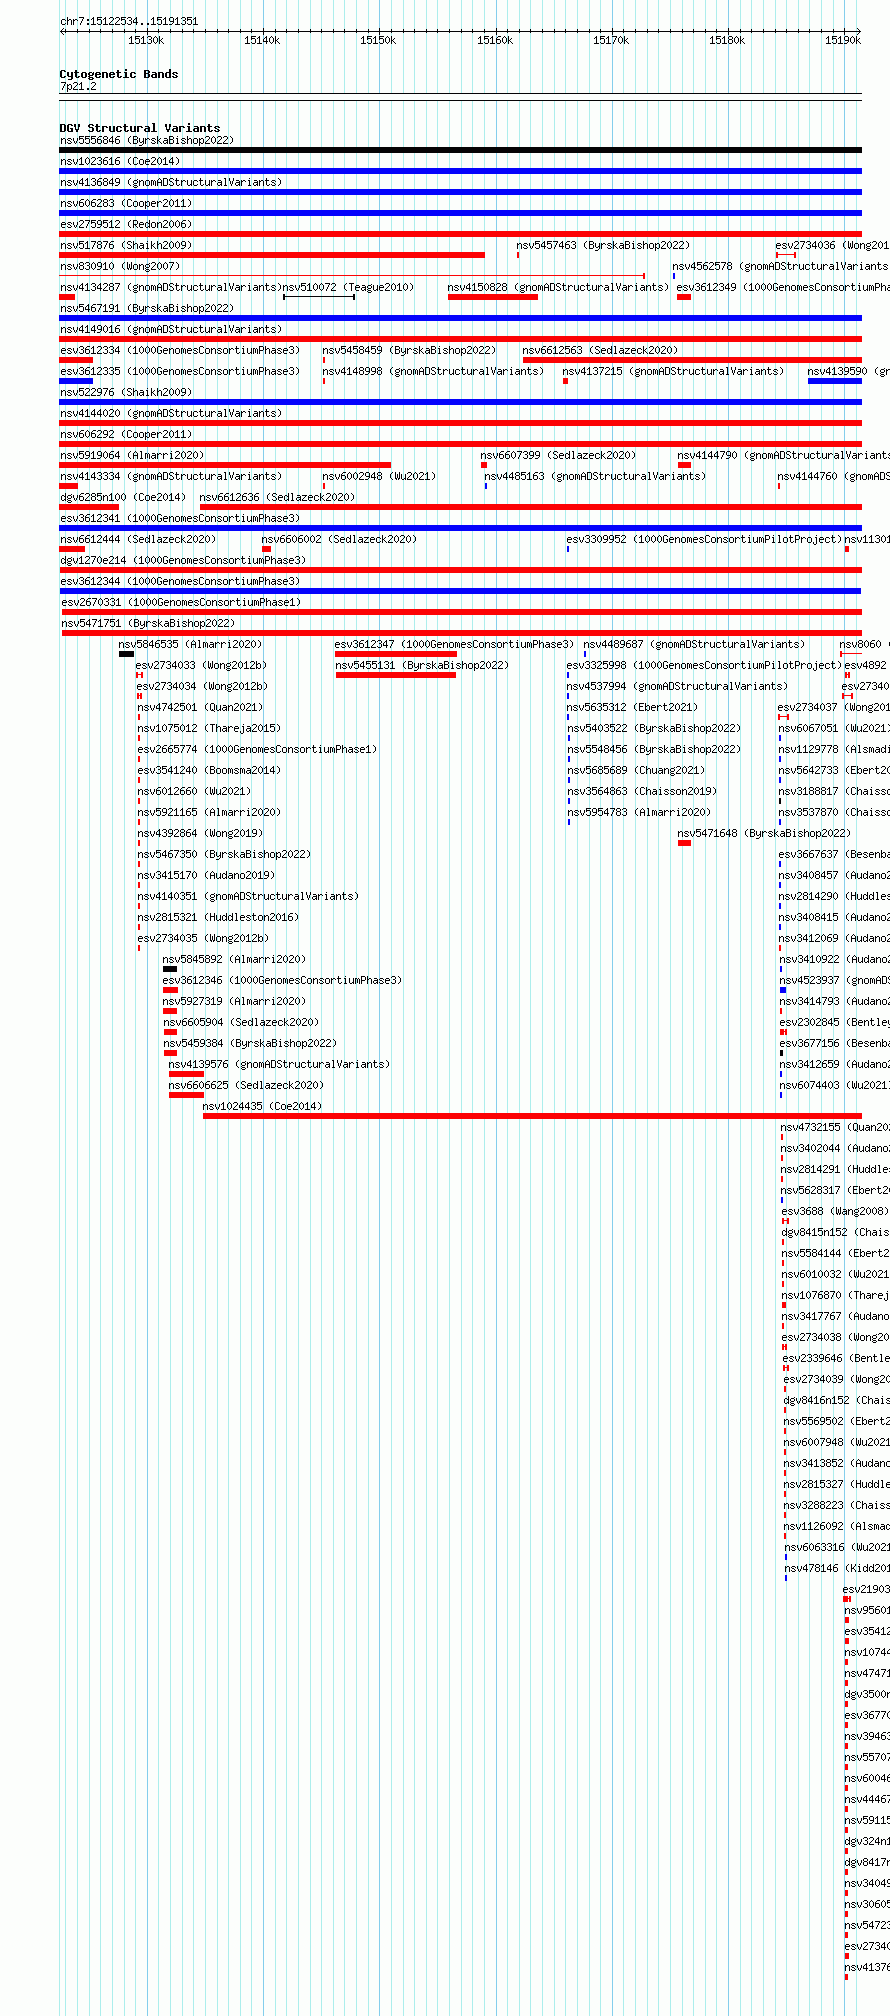
Task: Select nsv522976 (Shaikh2009) variant
Action: pyautogui.click(x=126, y=392)
